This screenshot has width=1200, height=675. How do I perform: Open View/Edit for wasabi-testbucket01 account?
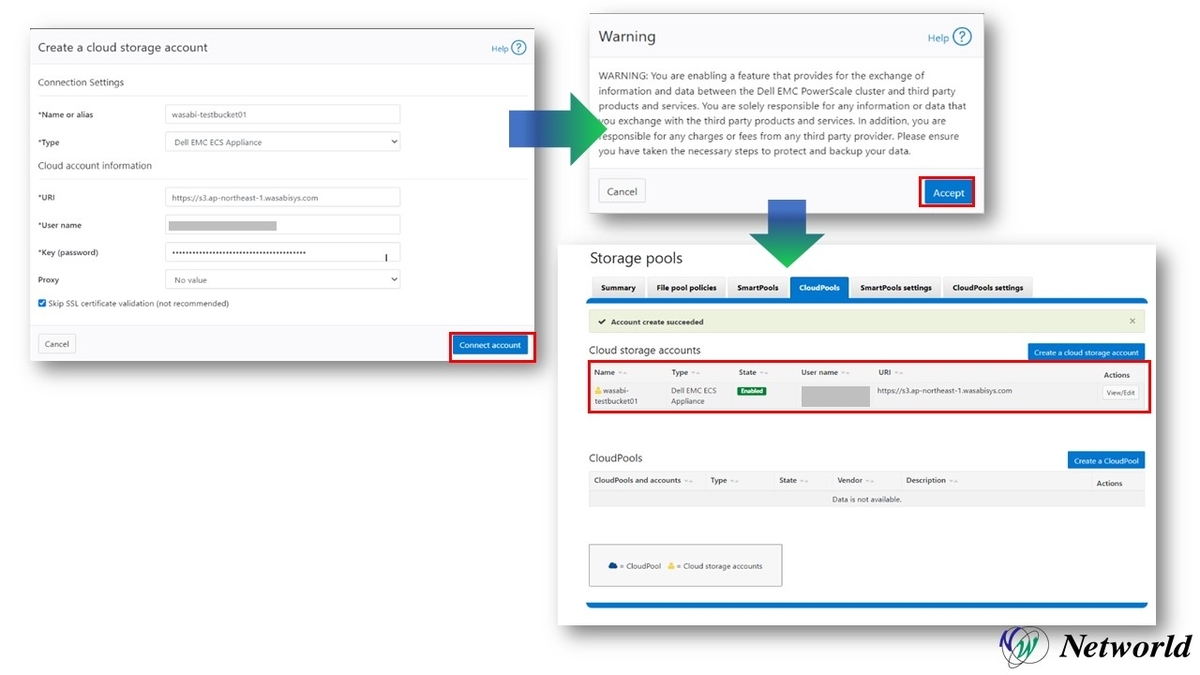pos(1120,393)
